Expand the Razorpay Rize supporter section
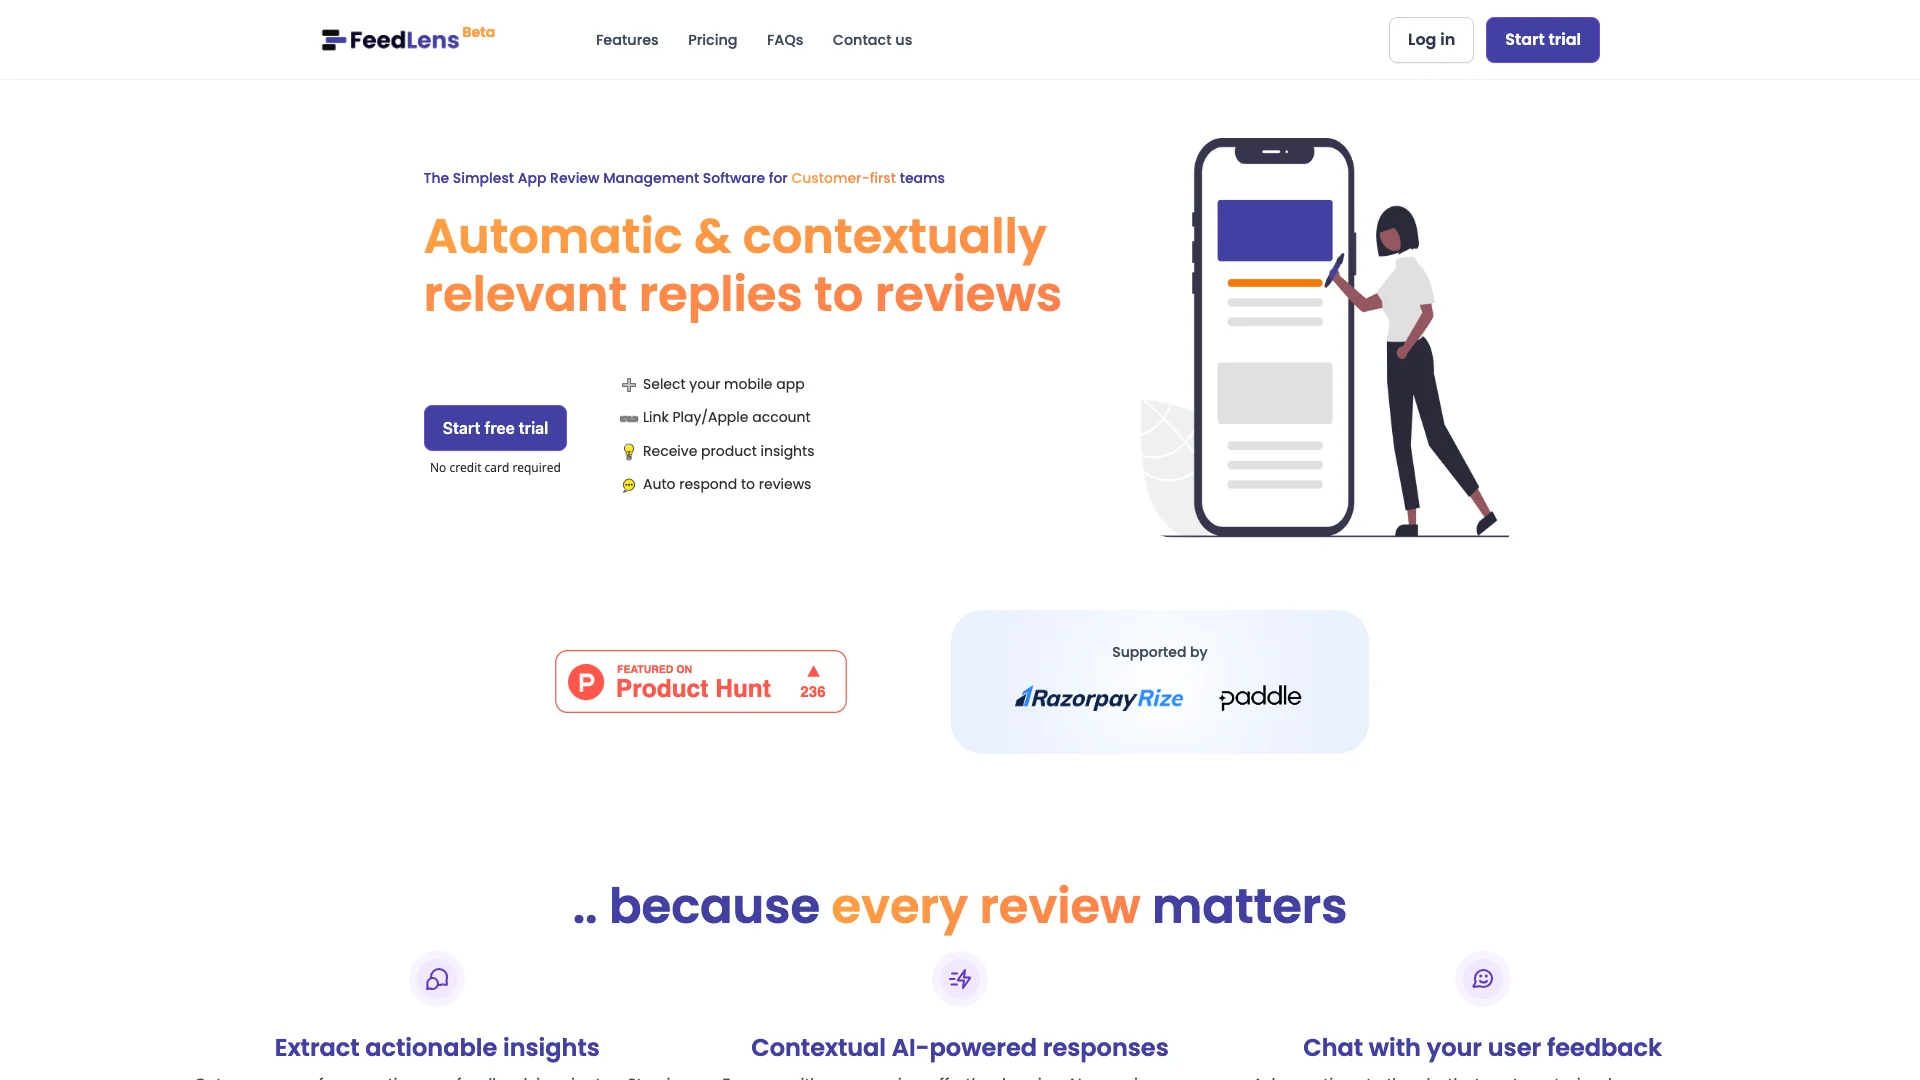The image size is (1920, 1080). pos(1098,698)
